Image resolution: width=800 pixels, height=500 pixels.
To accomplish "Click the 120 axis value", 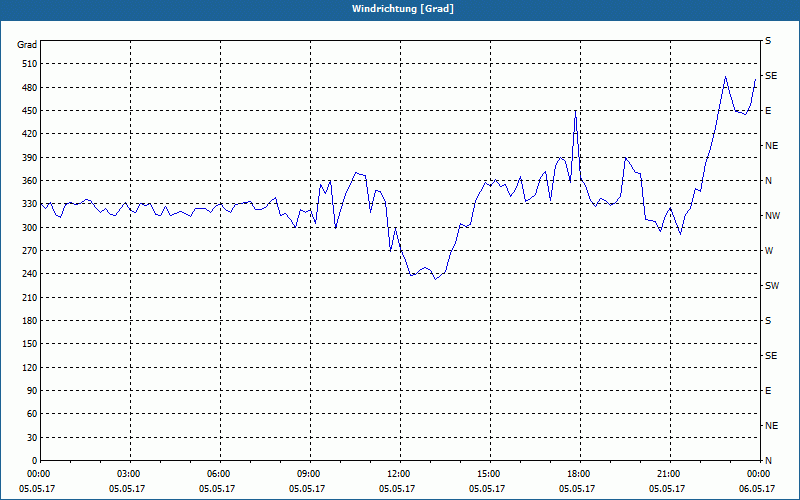I will (29, 367).
